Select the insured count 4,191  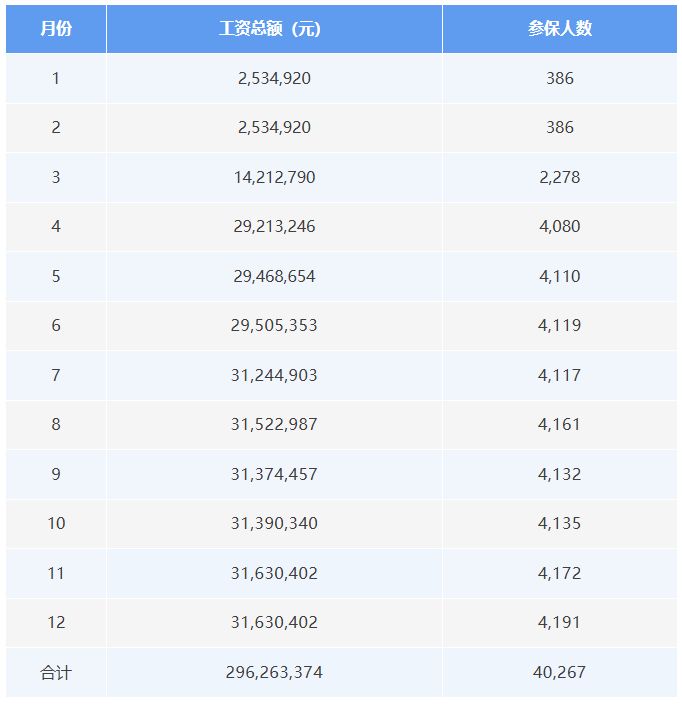point(560,623)
